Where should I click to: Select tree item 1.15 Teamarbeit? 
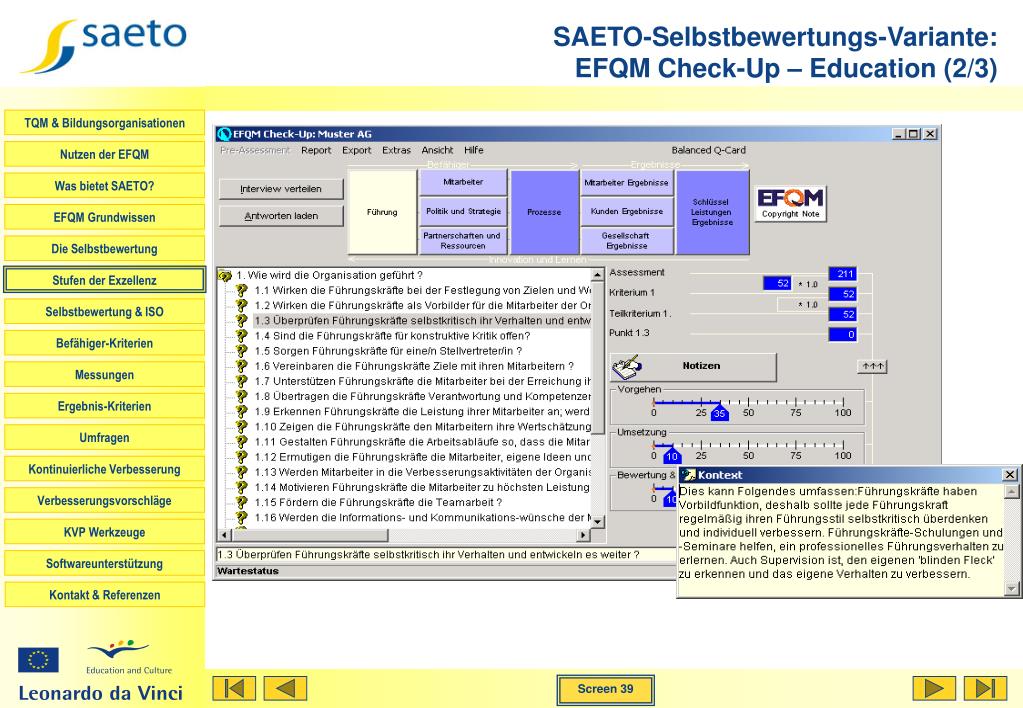pyautogui.click(x=378, y=502)
